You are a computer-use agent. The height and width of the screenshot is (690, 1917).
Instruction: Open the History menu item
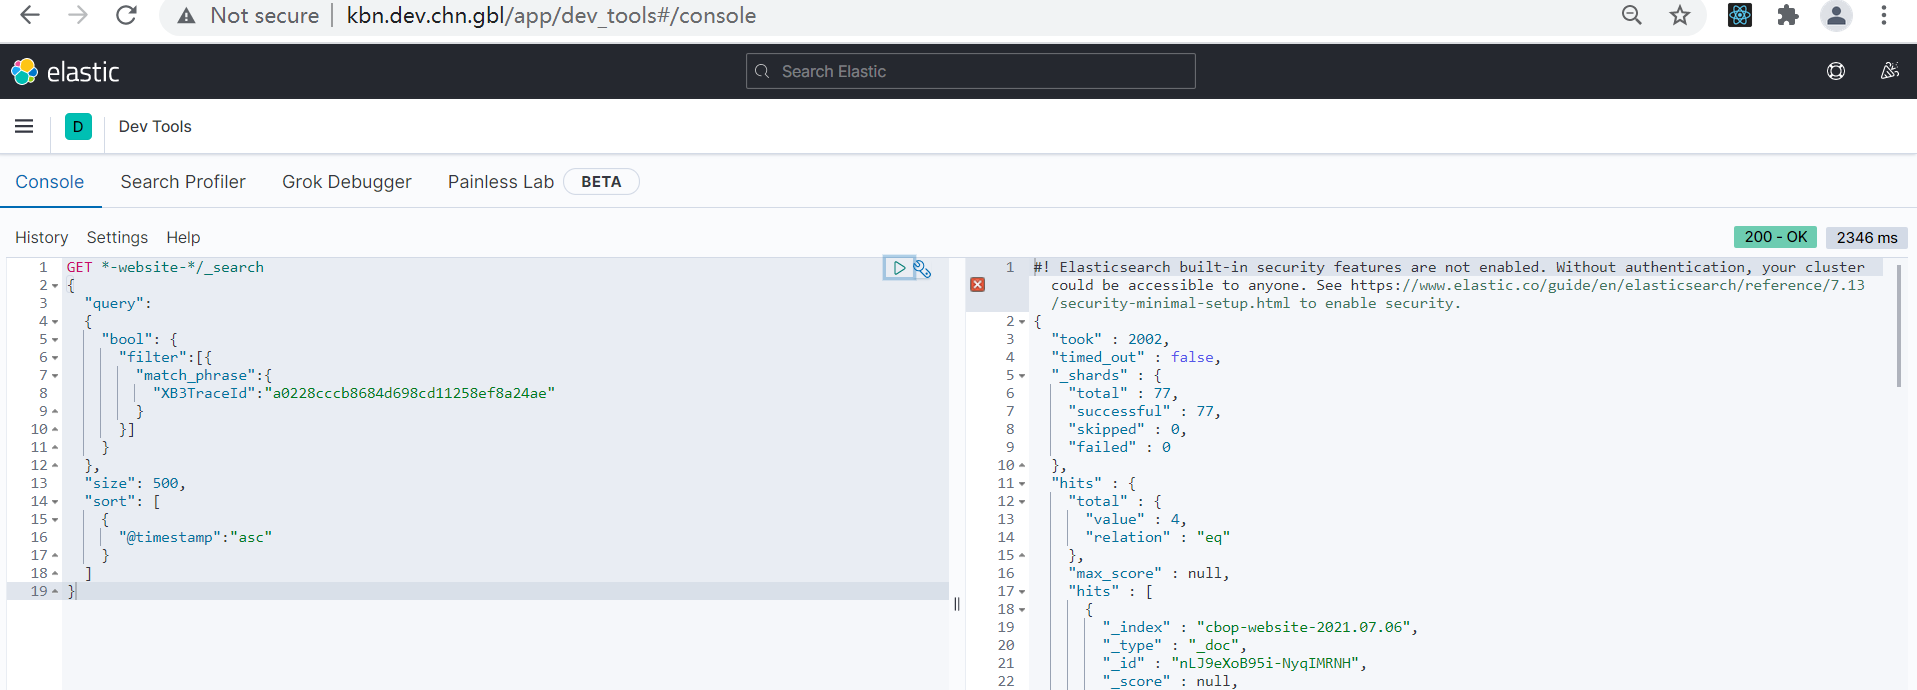[42, 238]
